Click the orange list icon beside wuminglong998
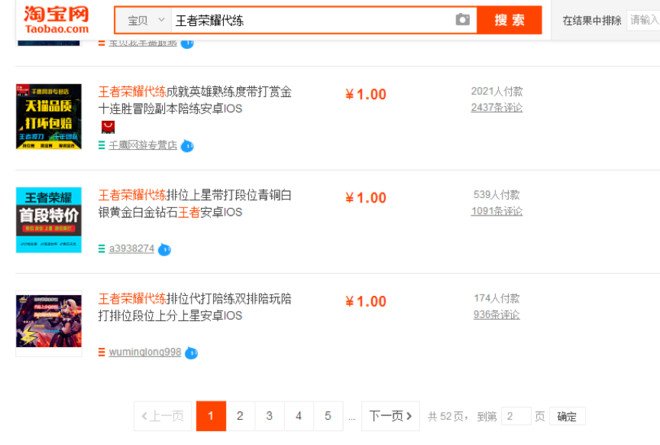660x445 pixels. click(101, 352)
